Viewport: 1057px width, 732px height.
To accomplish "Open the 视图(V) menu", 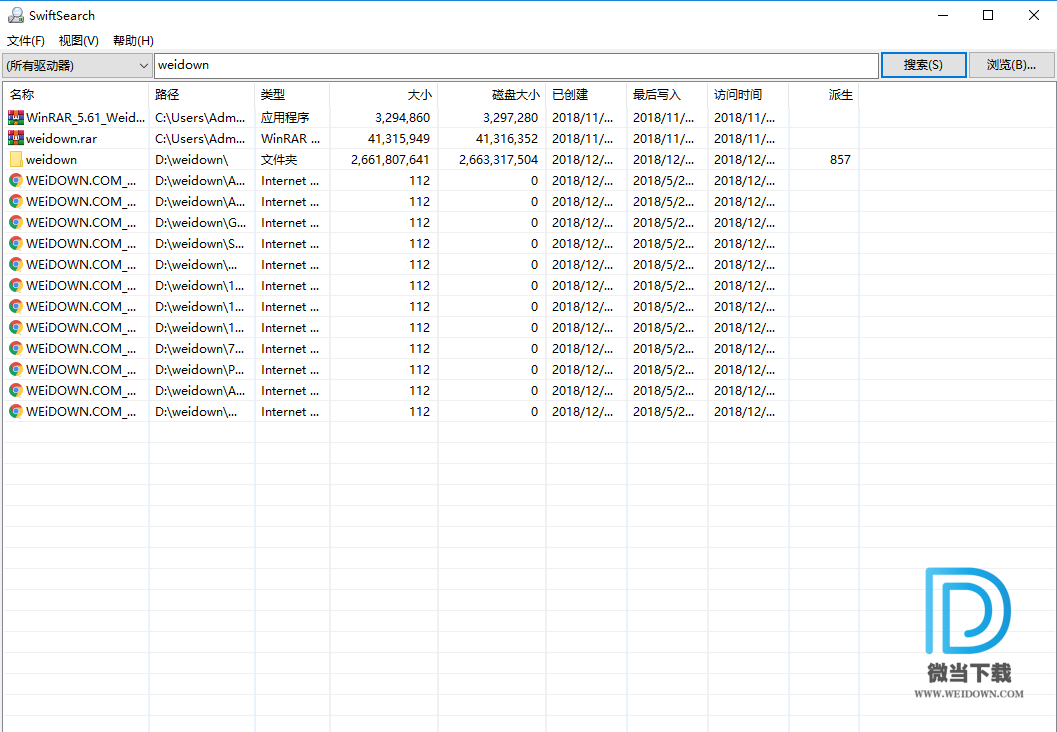I will pyautogui.click(x=79, y=40).
